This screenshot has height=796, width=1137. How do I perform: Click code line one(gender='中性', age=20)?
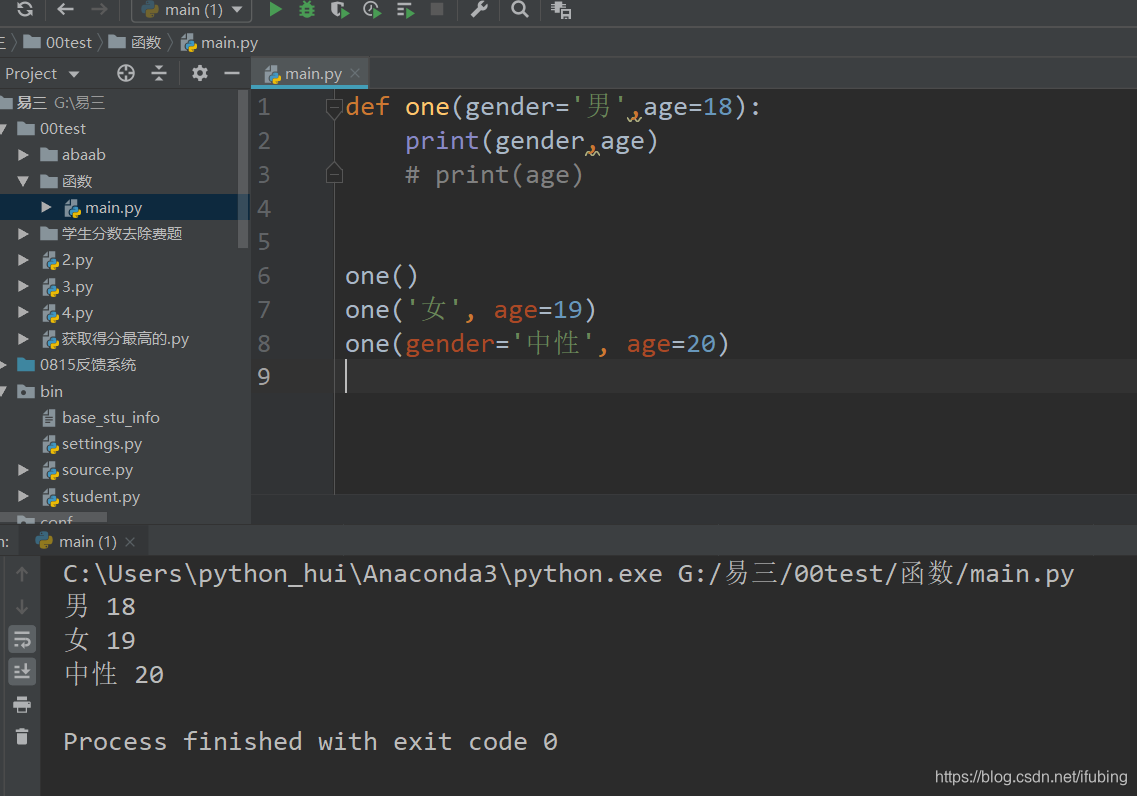pyautogui.click(x=537, y=343)
